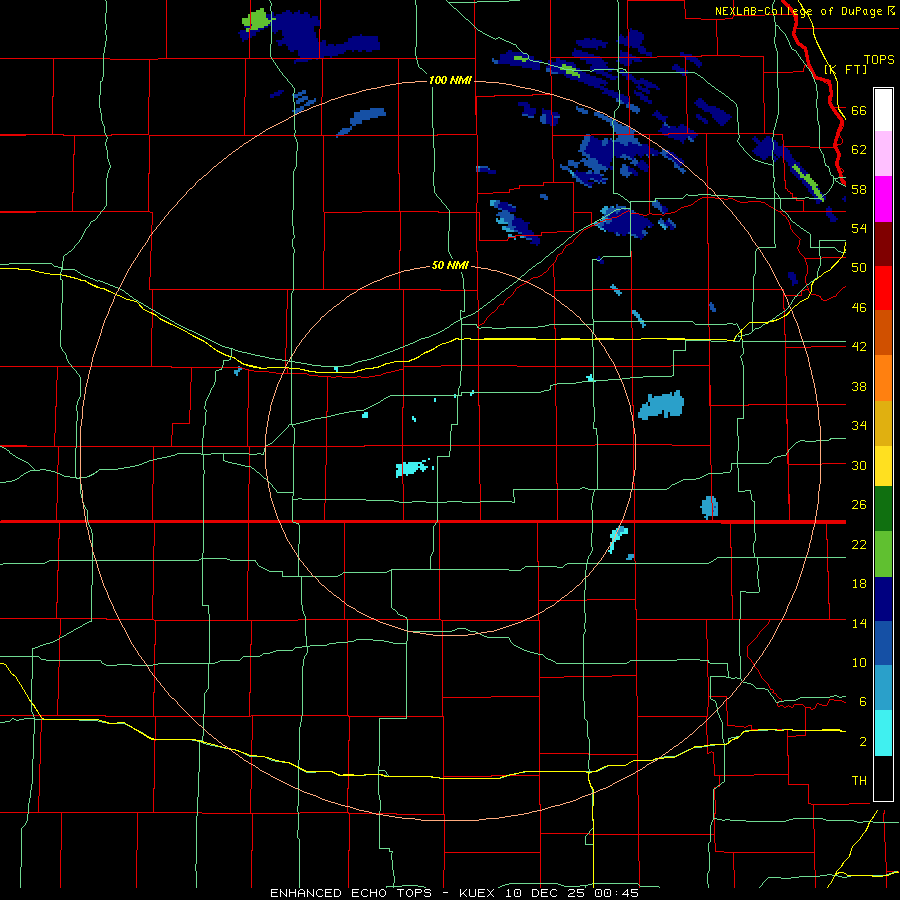Click the "KUEX" radar site identifier
This screenshot has width=900, height=900.
476,893
